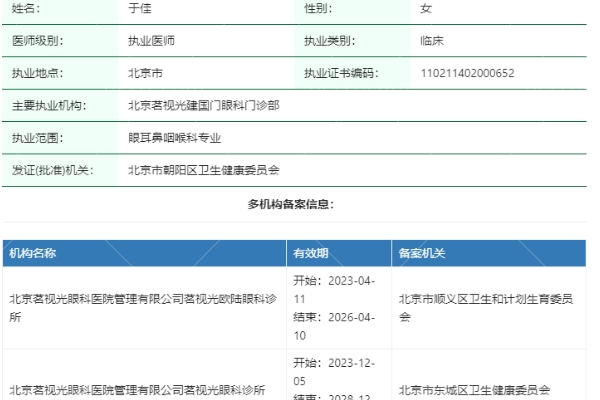The image size is (600, 400).
Task: Click 北京市朝阳区卫生健康委员会 issuing authority
Action: click(203, 169)
